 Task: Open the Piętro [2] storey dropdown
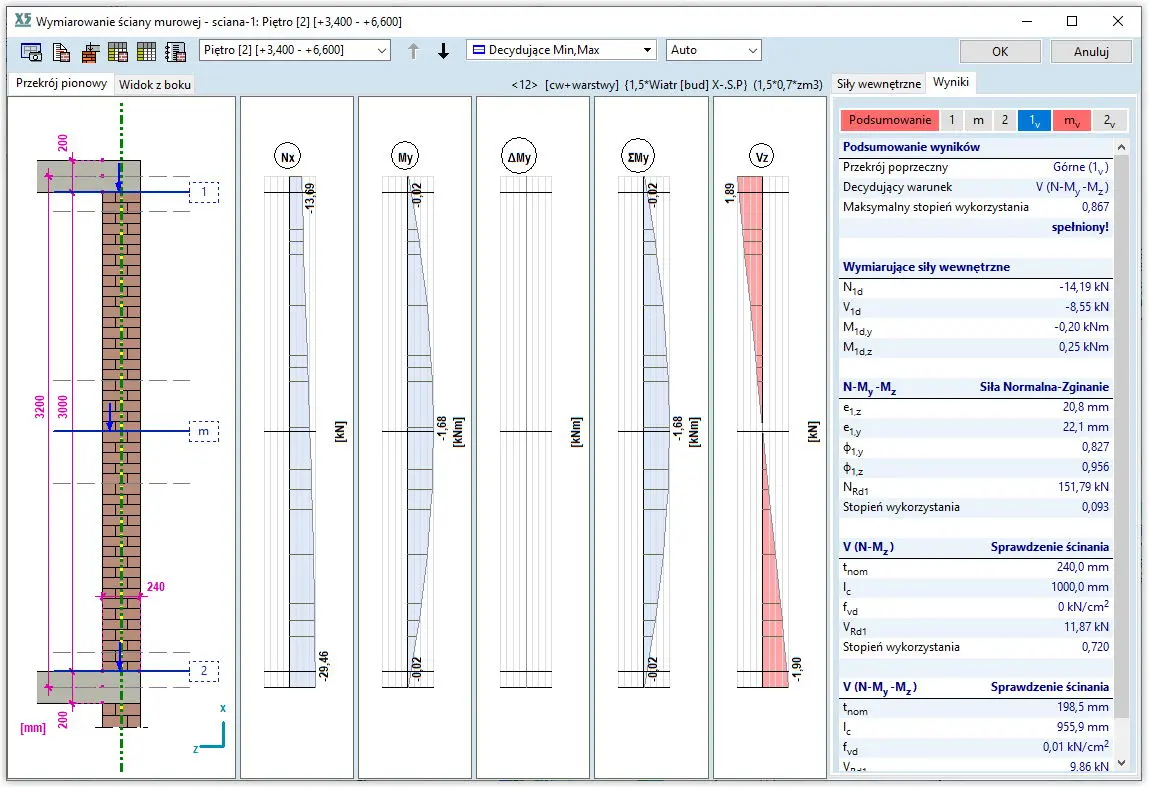(295, 50)
